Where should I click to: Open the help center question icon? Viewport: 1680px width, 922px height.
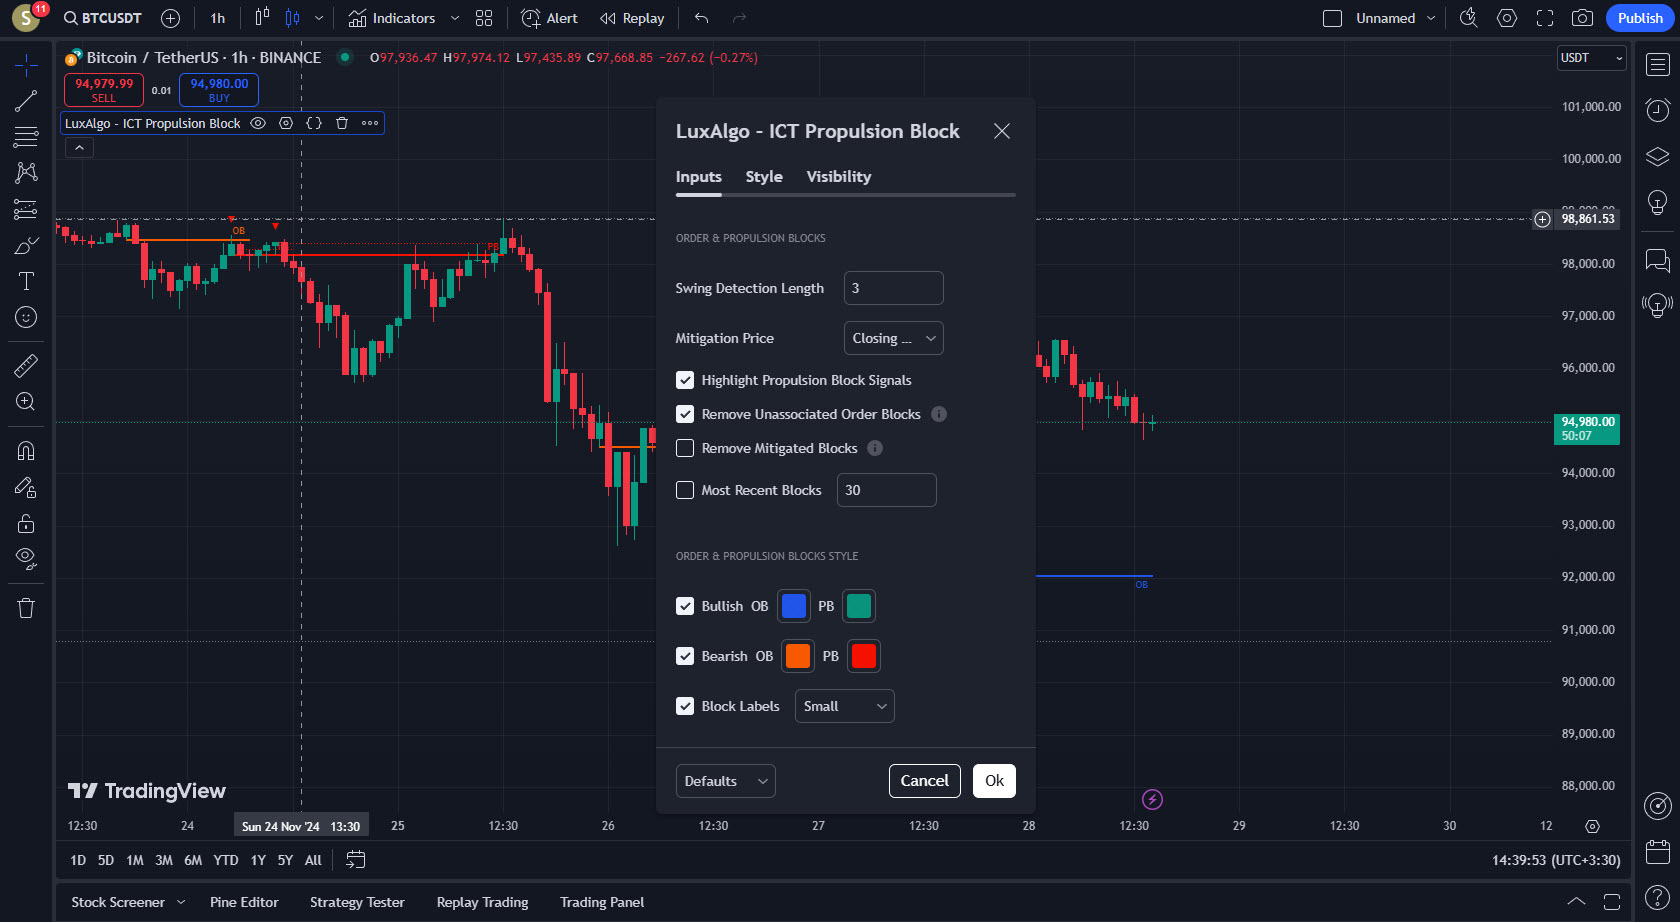point(1658,898)
